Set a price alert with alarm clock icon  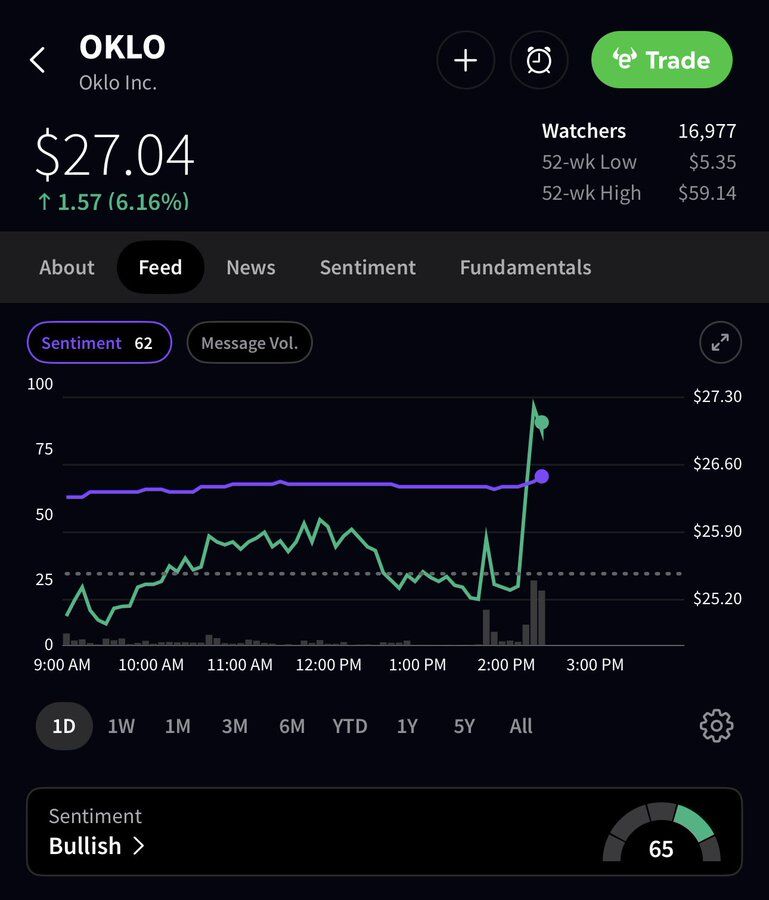click(539, 60)
